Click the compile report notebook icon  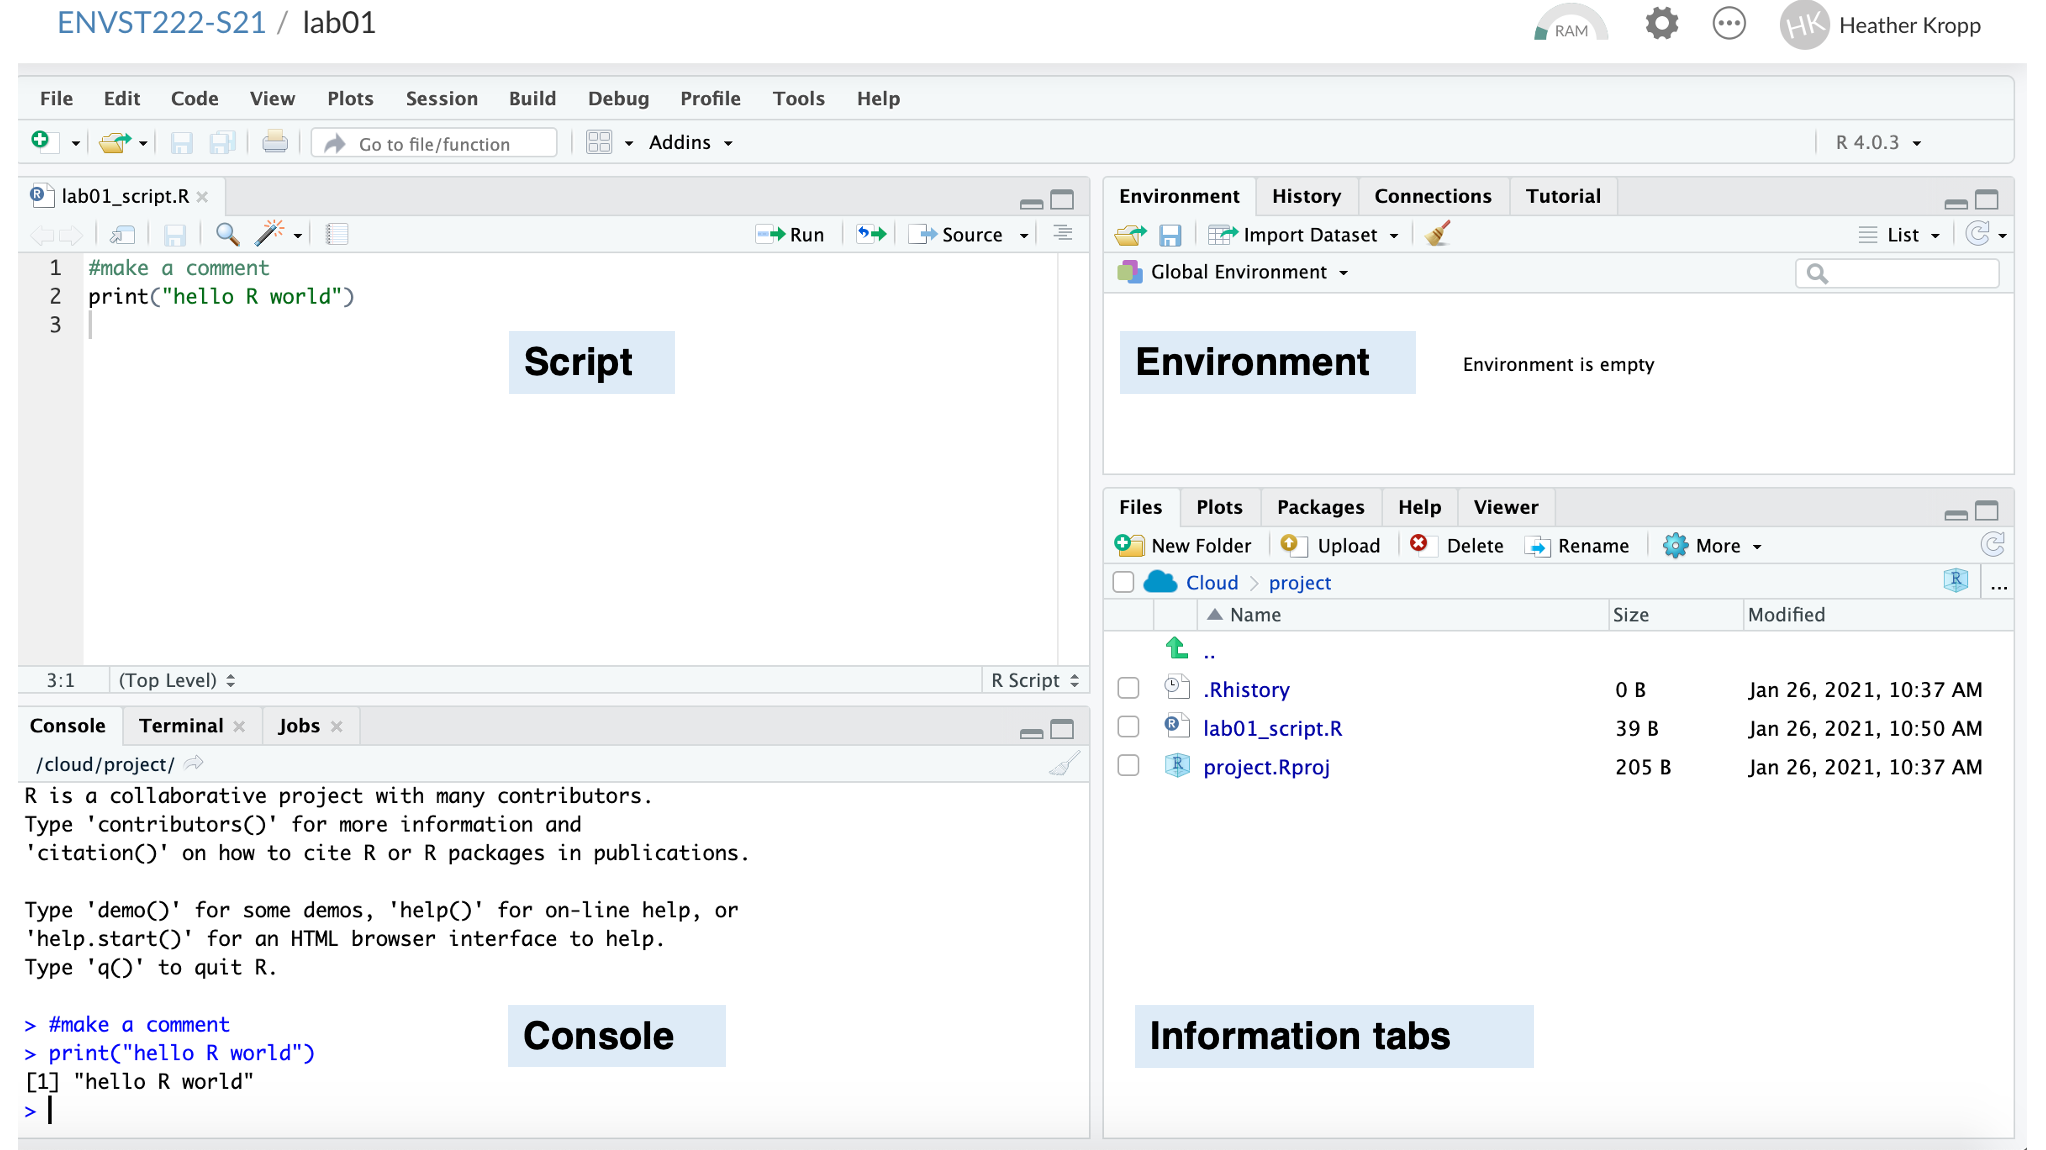pos(337,234)
